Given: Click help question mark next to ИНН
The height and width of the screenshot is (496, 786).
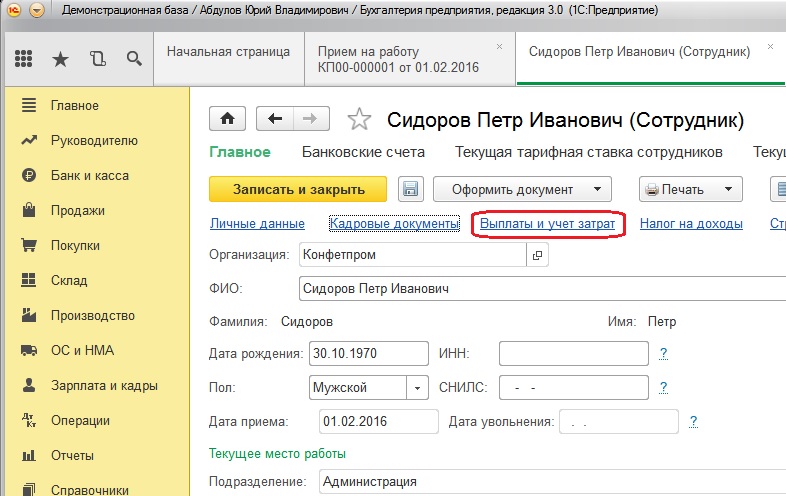Looking at the screenshot, I should tap(663, 353).
